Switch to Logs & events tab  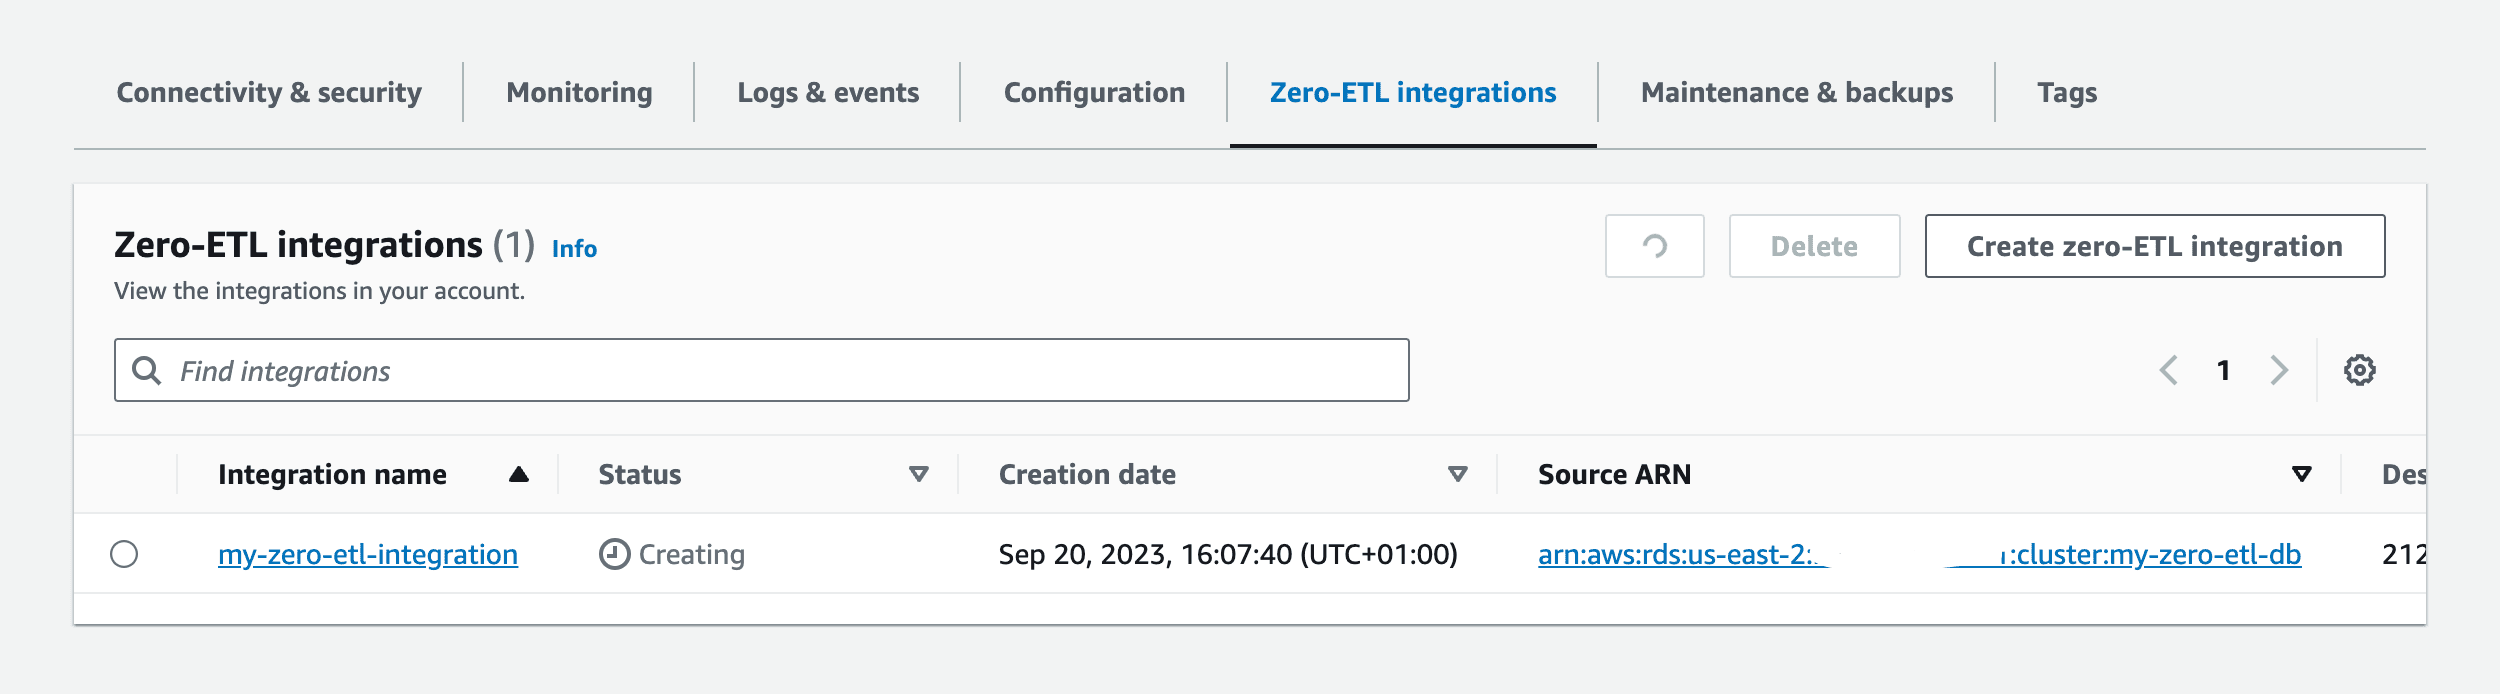[828, 92]
